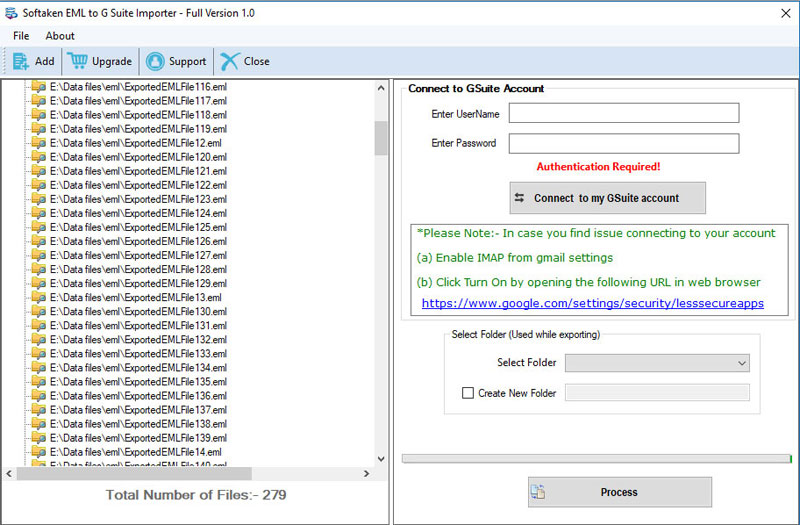Click folder icon beside ExportedEMLFile127.eml
The image size is (800, 525).
[x=38, y=255]
